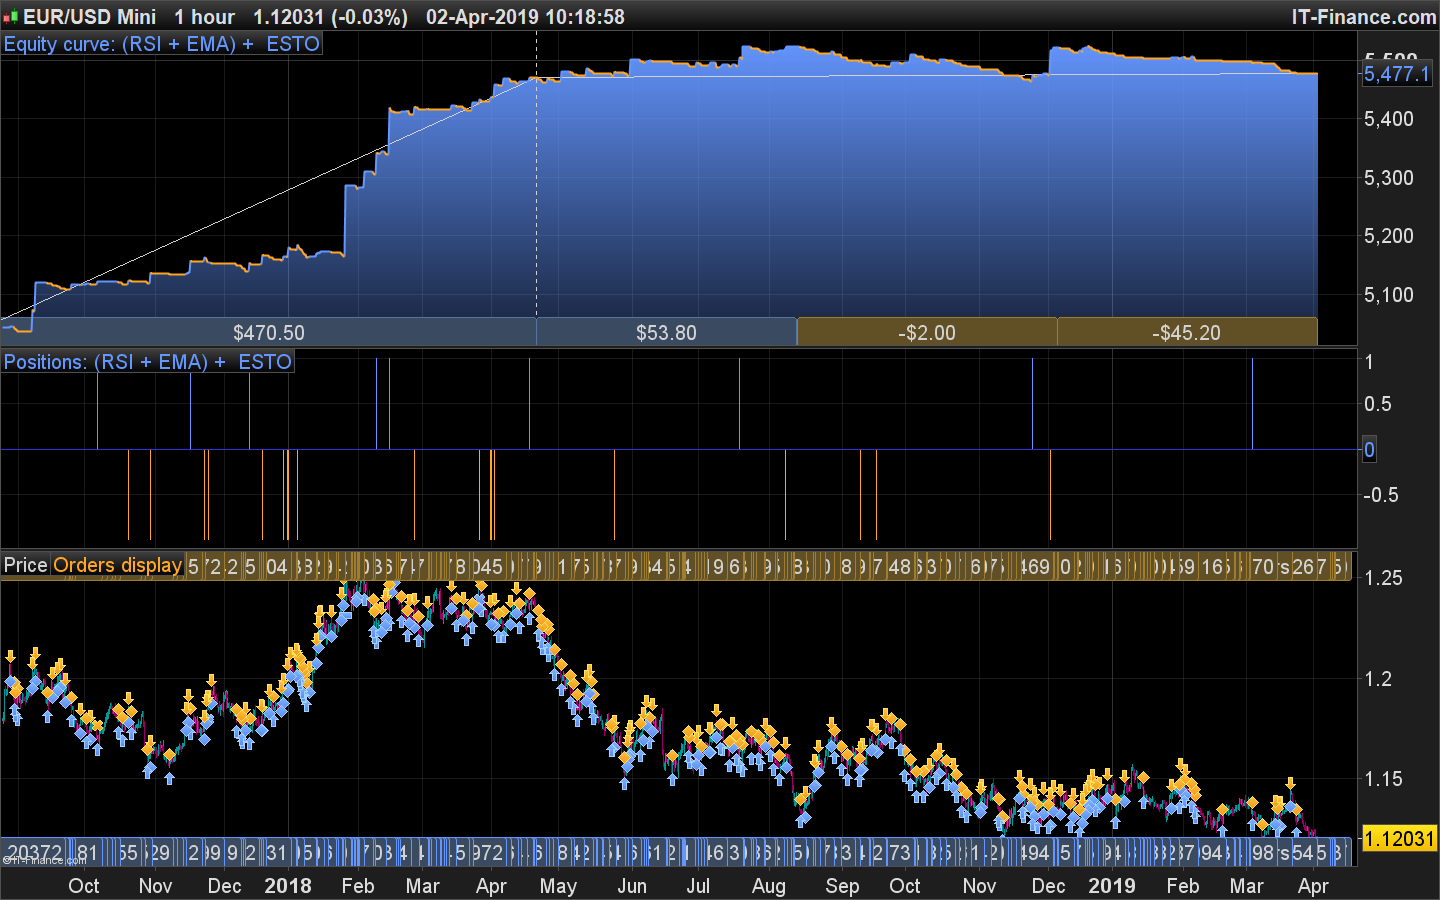Click the Jul label on time axis

(x=698, y=886)
